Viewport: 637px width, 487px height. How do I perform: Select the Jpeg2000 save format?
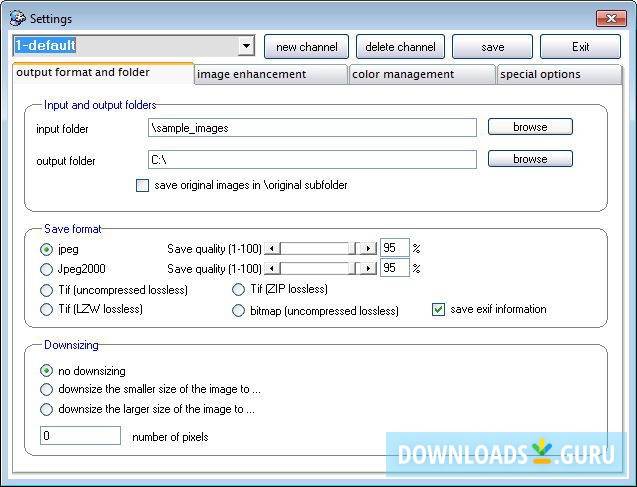46,269
